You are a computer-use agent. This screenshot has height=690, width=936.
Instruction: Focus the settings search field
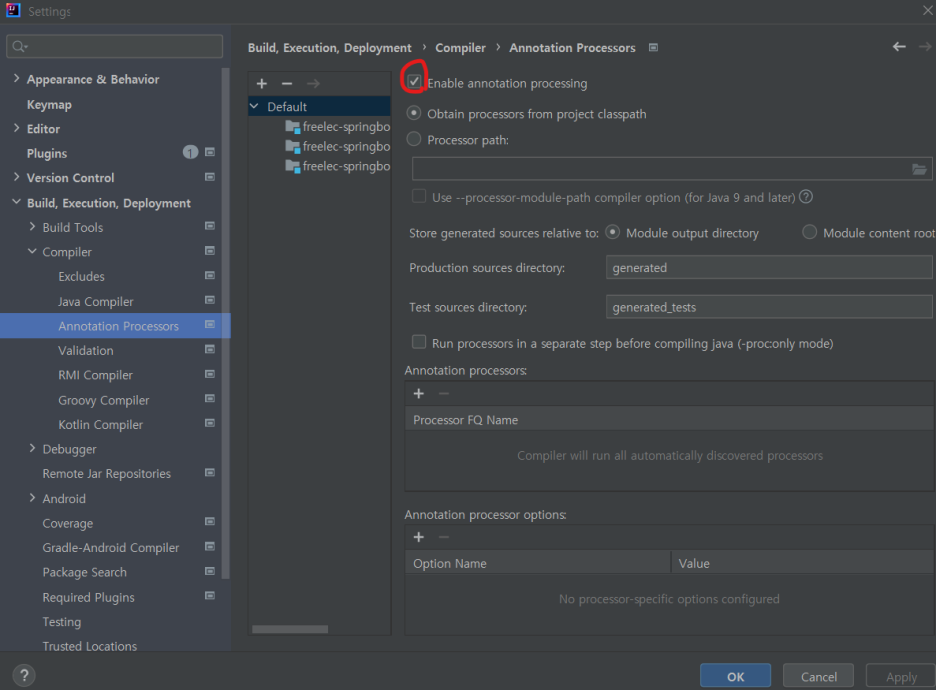(x=115, y=47)
